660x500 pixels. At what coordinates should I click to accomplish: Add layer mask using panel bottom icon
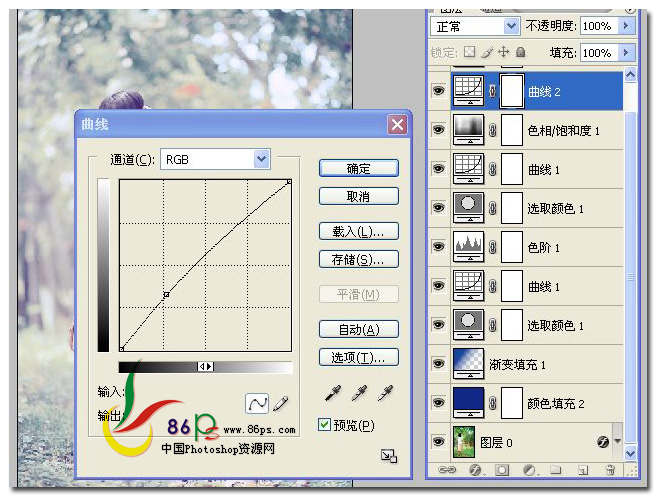(x=502, y=470)
